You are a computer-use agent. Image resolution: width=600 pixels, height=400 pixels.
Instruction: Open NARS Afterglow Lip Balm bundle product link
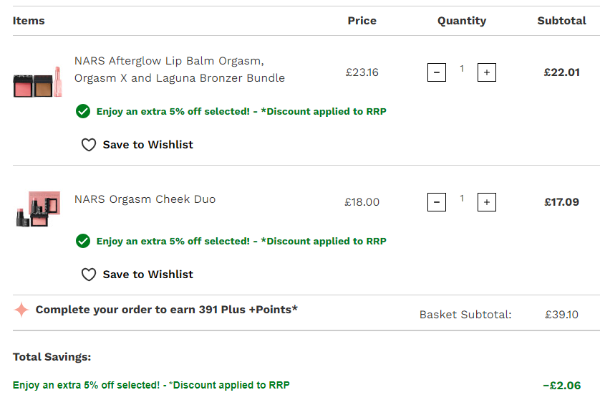(x=179, y=69)
